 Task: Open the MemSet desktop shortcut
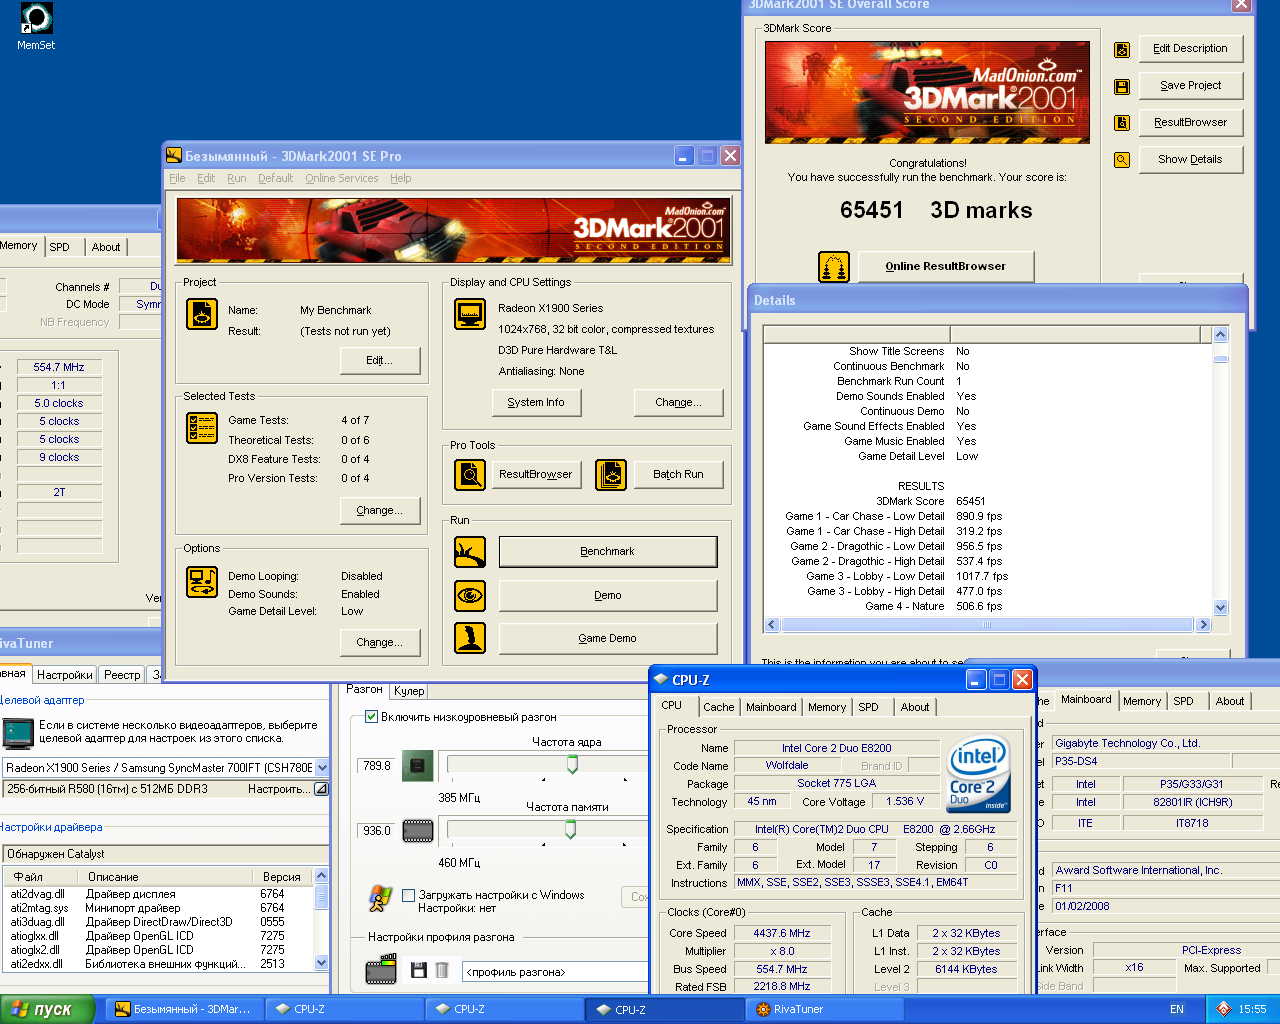(36, 27)
